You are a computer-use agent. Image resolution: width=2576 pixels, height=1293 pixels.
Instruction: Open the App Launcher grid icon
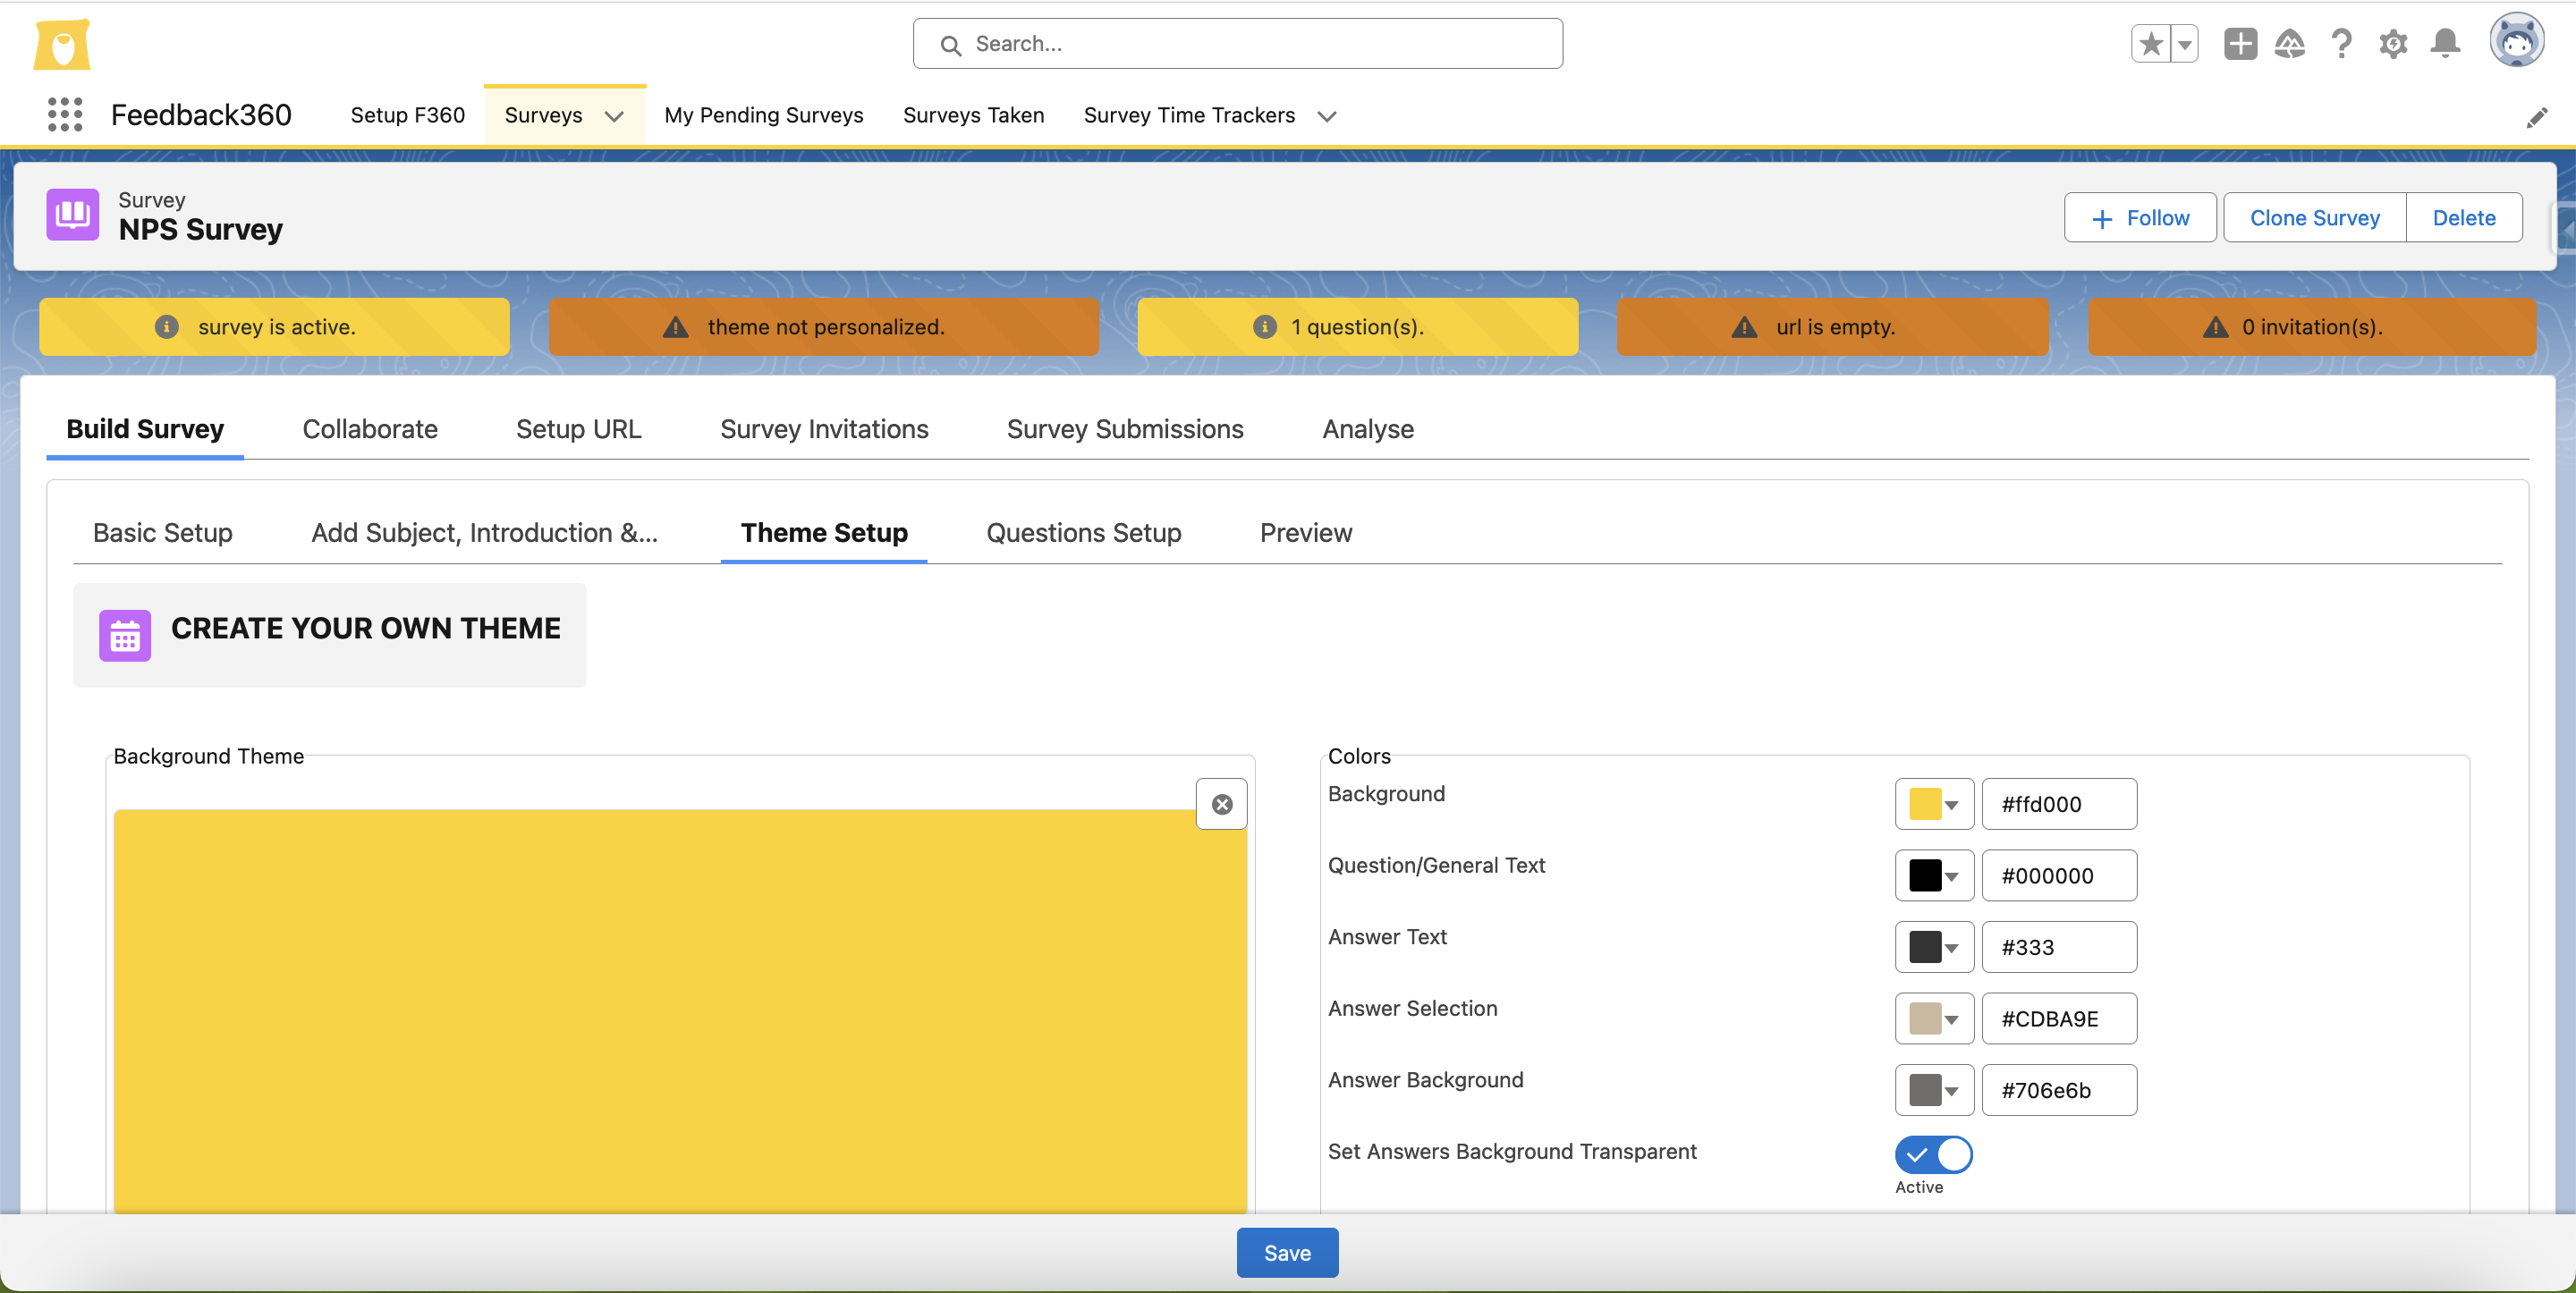click(x=65, y=115)
